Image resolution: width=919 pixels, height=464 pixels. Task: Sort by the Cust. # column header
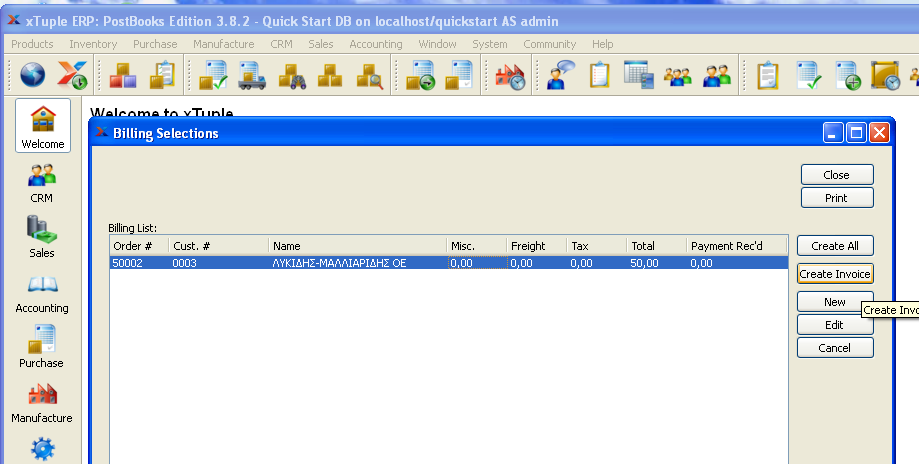pyautogui.click(x=219, y=246)
